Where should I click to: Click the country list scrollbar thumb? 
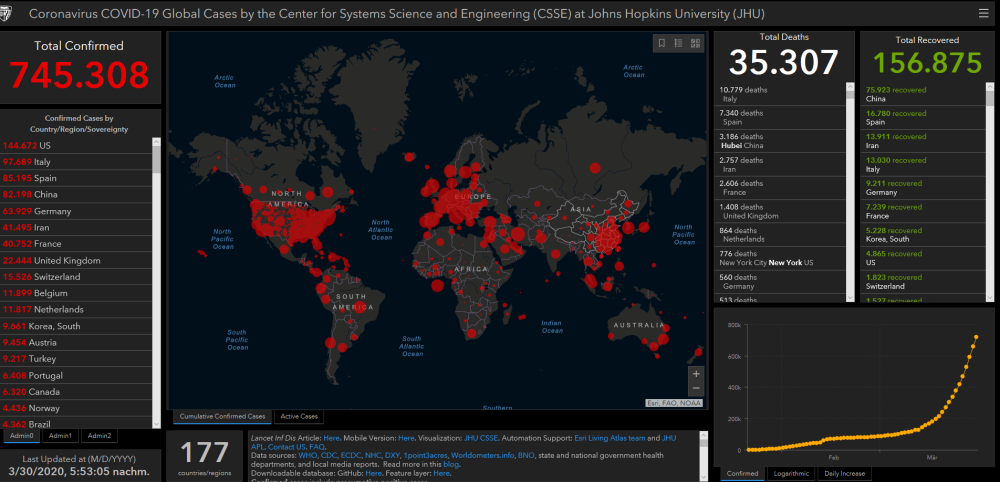click(156, 160)
